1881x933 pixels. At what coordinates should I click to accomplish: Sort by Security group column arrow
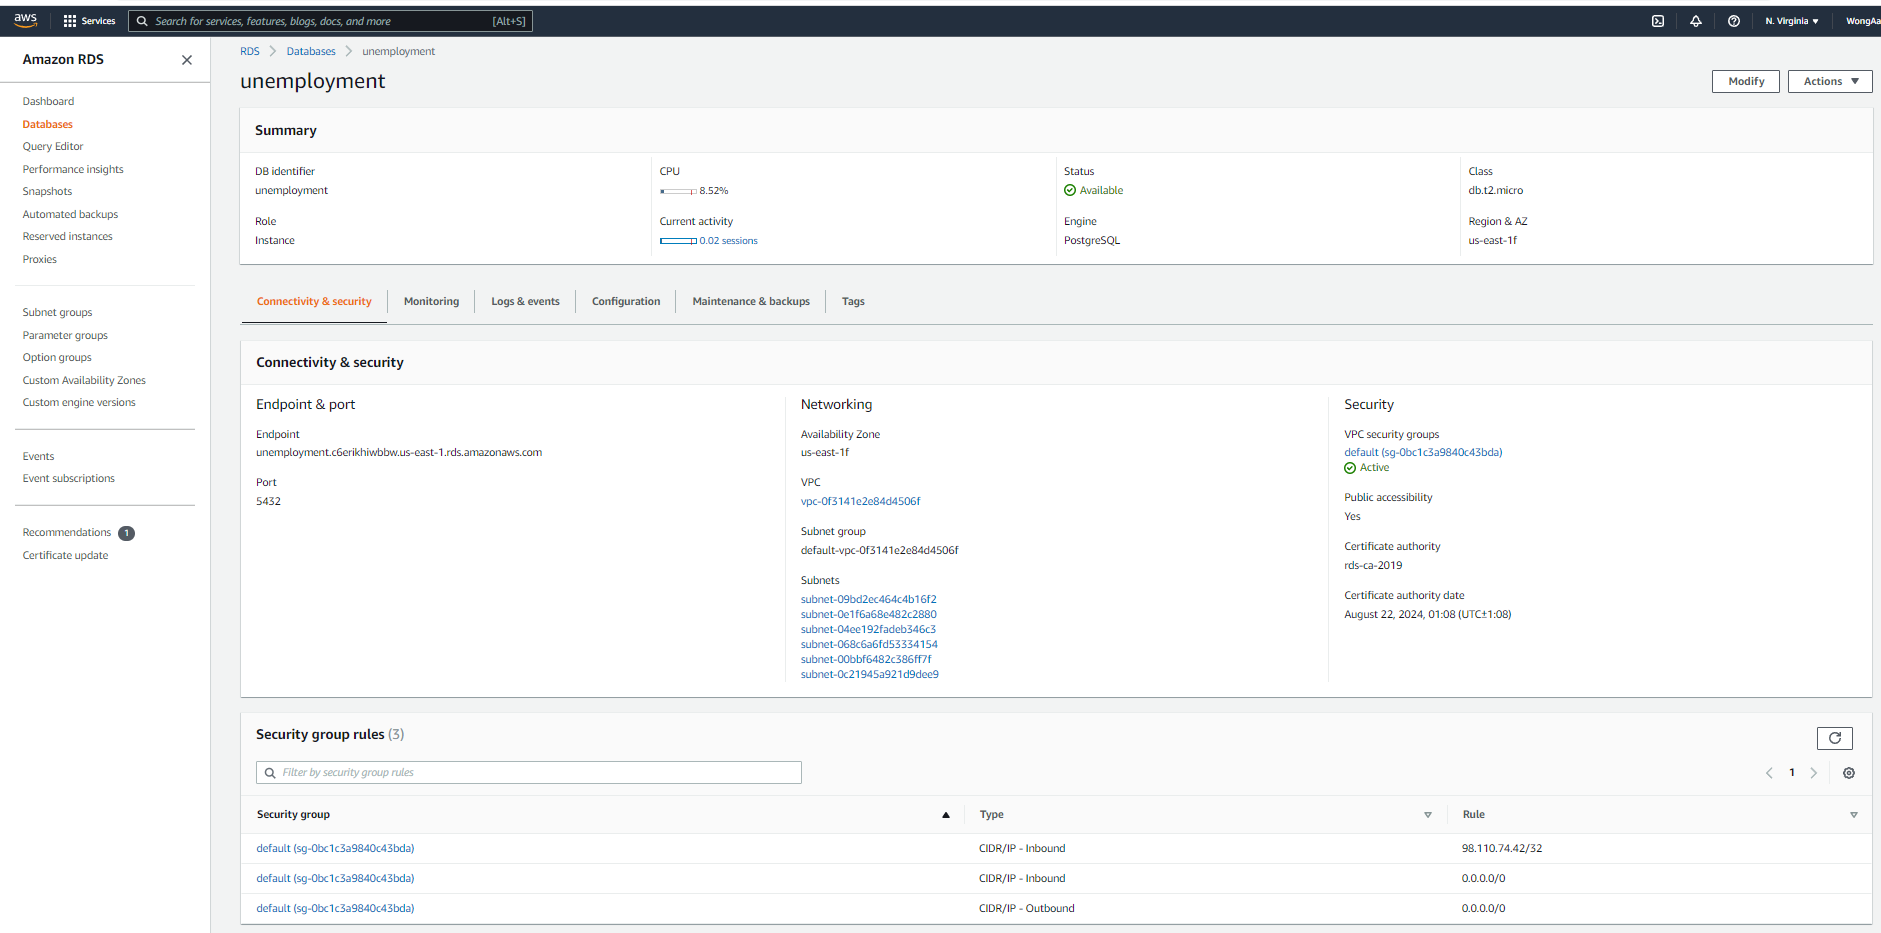point(946,815)
